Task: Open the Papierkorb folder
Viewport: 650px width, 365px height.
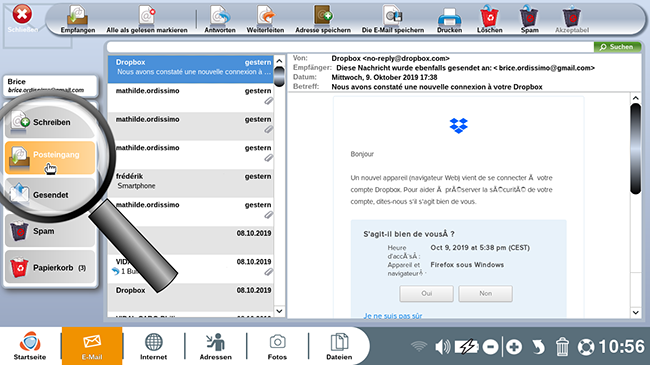Action: coord(50,268)
